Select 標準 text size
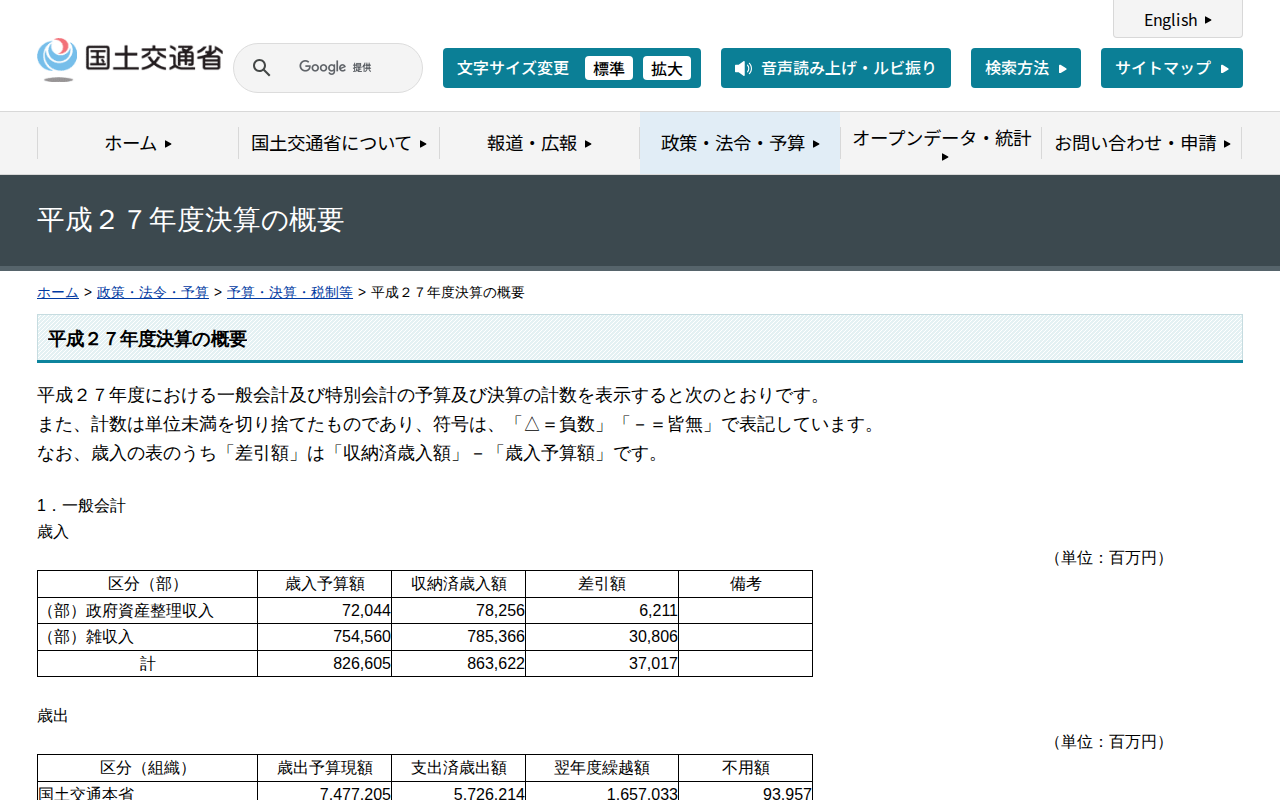The image size is (1280, 800). [609, 68]
